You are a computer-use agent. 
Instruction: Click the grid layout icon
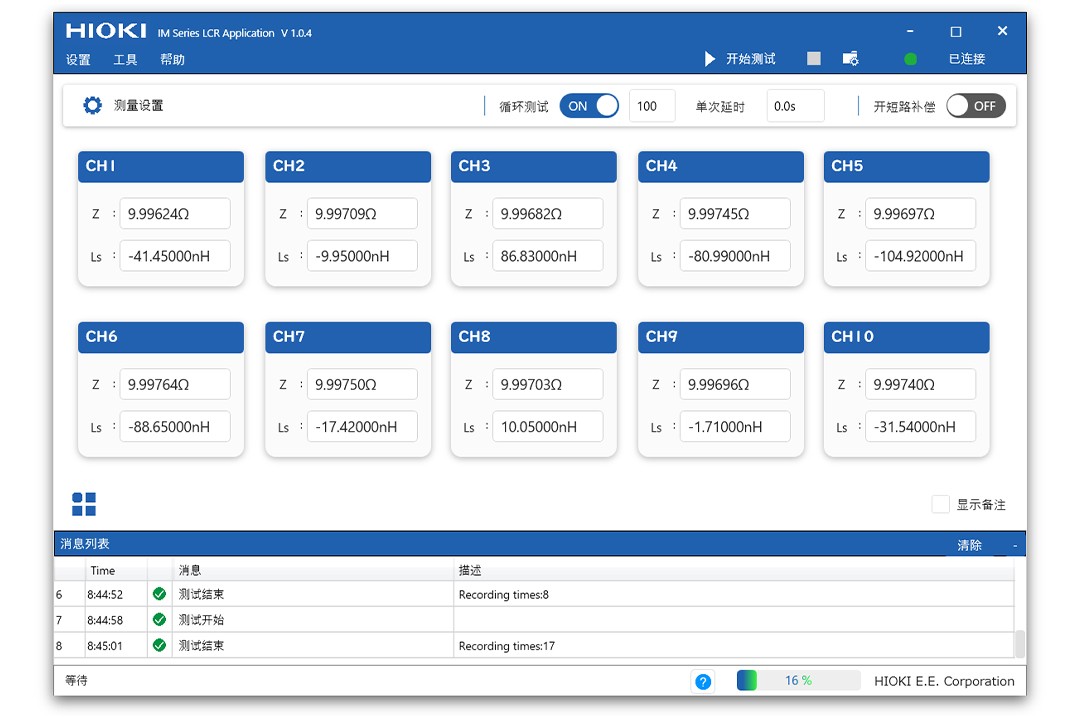coord(84,504)
